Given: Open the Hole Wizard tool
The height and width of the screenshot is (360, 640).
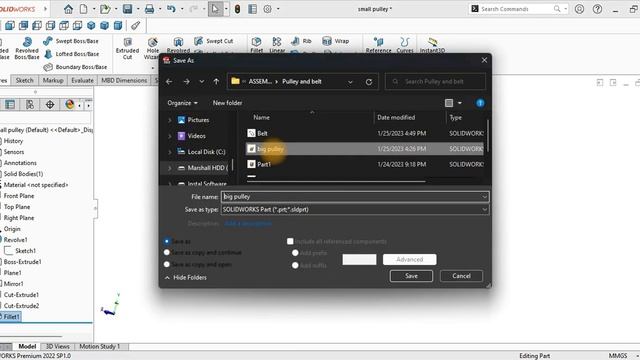Looking at the screenshot, I should click(153, 48).
